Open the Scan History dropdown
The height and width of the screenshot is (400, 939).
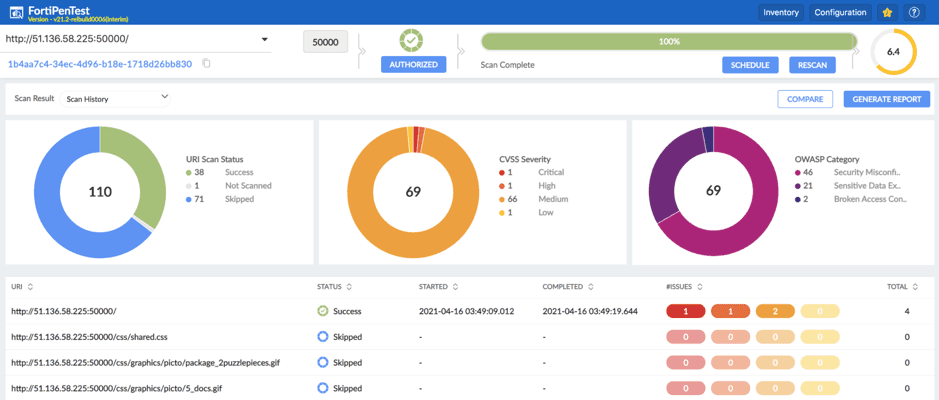click(116, 98)
